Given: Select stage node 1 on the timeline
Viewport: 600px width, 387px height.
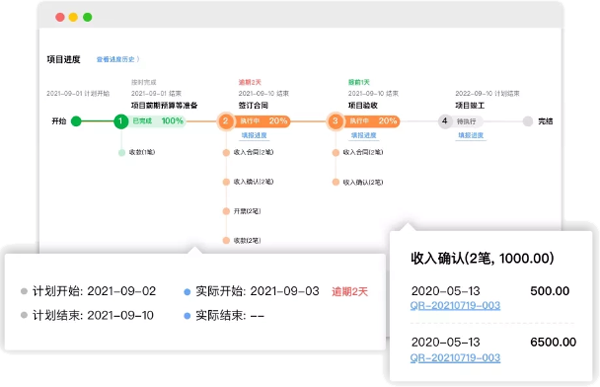Looking at the screenshot, I should [x=121, y=121].
